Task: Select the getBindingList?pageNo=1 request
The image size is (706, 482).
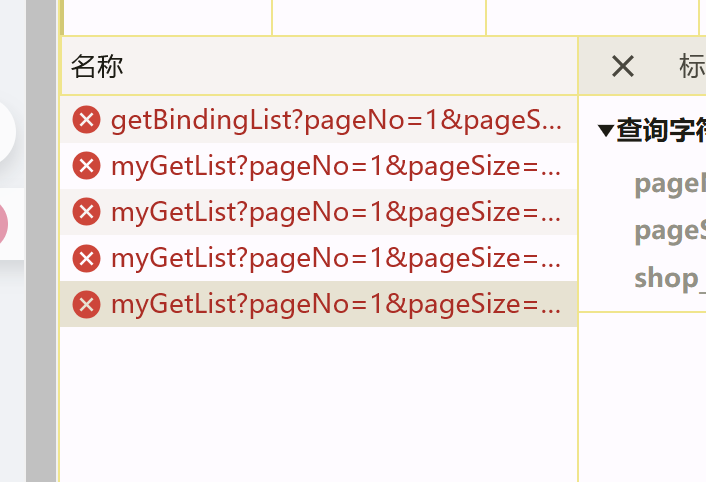Action: click(x=336, y=121)
